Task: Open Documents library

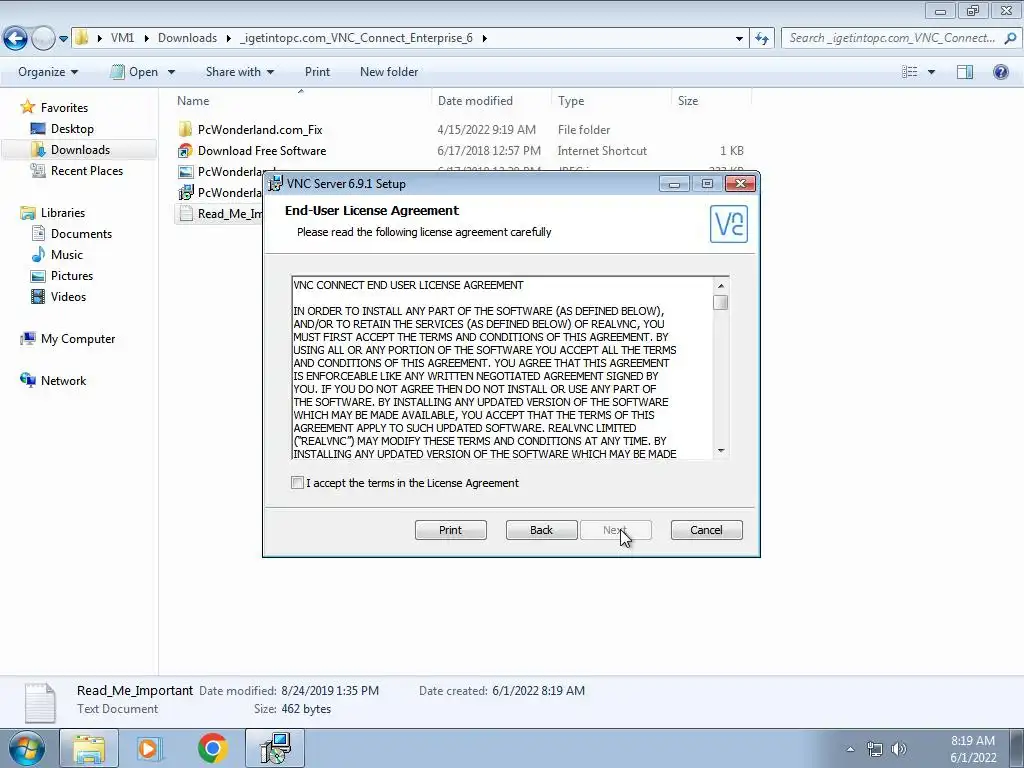Action: click(x=82, y=233)
